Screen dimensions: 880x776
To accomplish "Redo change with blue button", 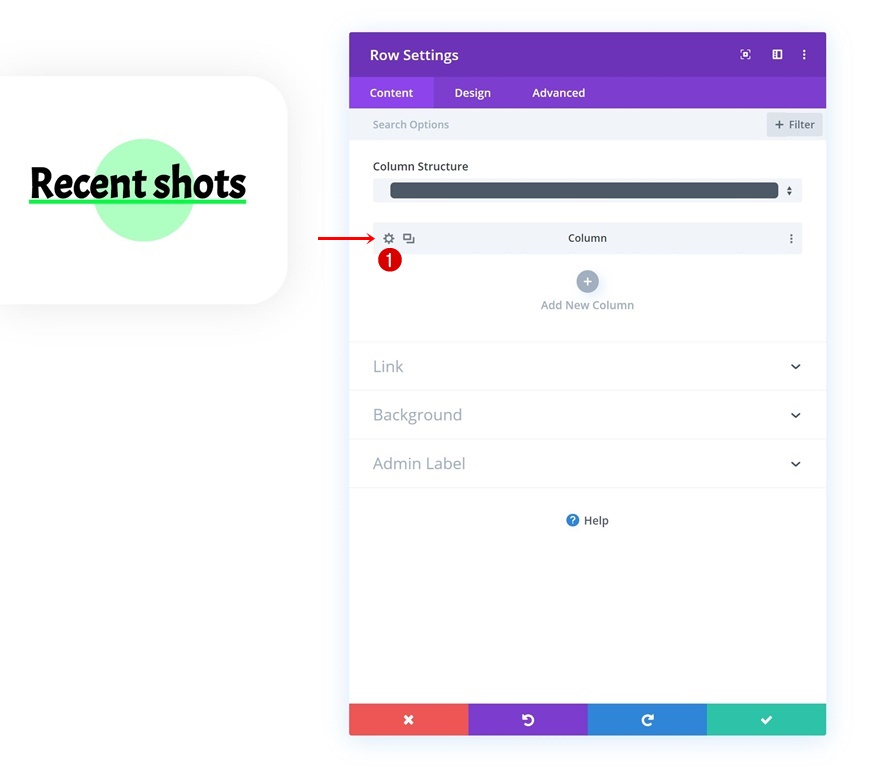I will click(647, 719).
